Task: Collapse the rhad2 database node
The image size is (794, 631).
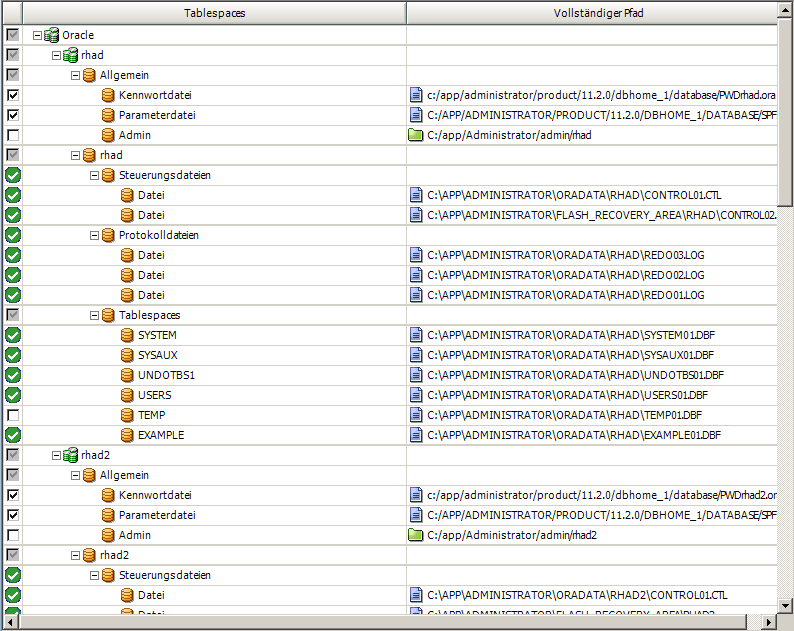Action: click(x=56, y=455)
